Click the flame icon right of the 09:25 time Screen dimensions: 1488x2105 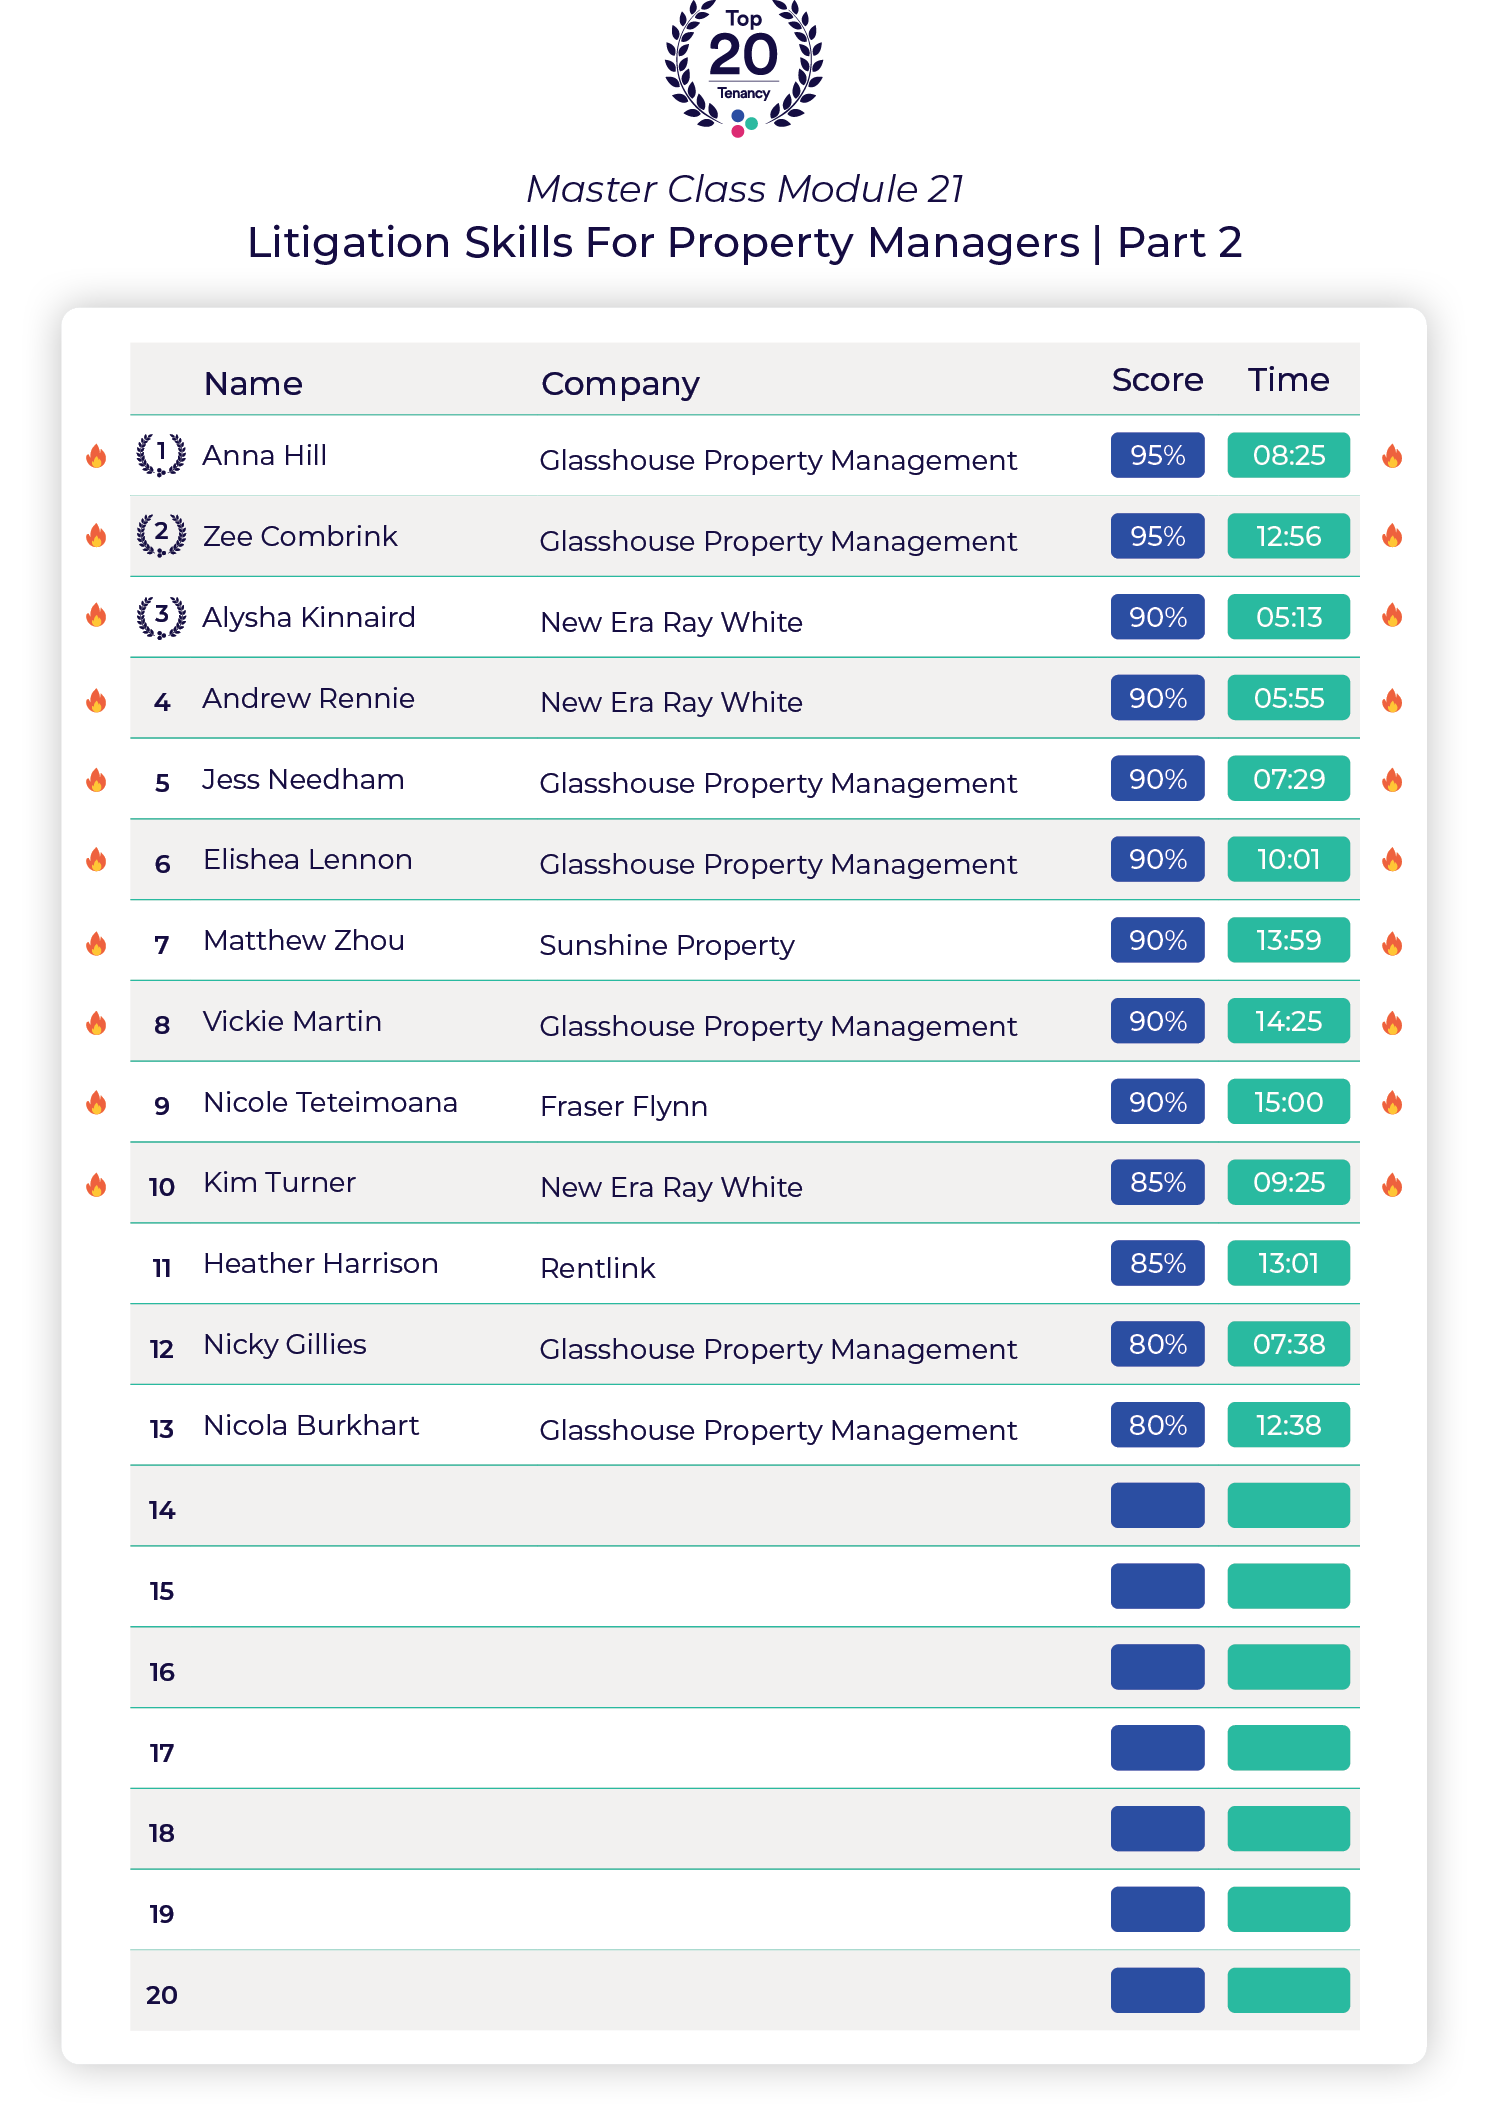coord(1392,1185)
